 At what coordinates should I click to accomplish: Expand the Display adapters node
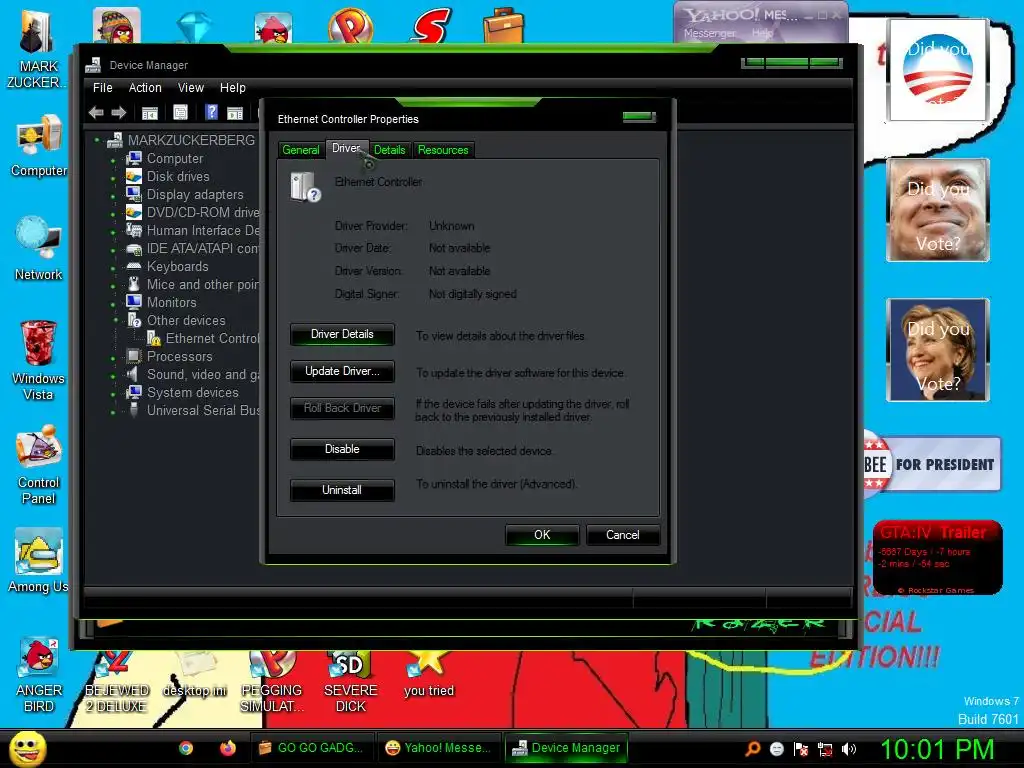click(x=114, y=195)
